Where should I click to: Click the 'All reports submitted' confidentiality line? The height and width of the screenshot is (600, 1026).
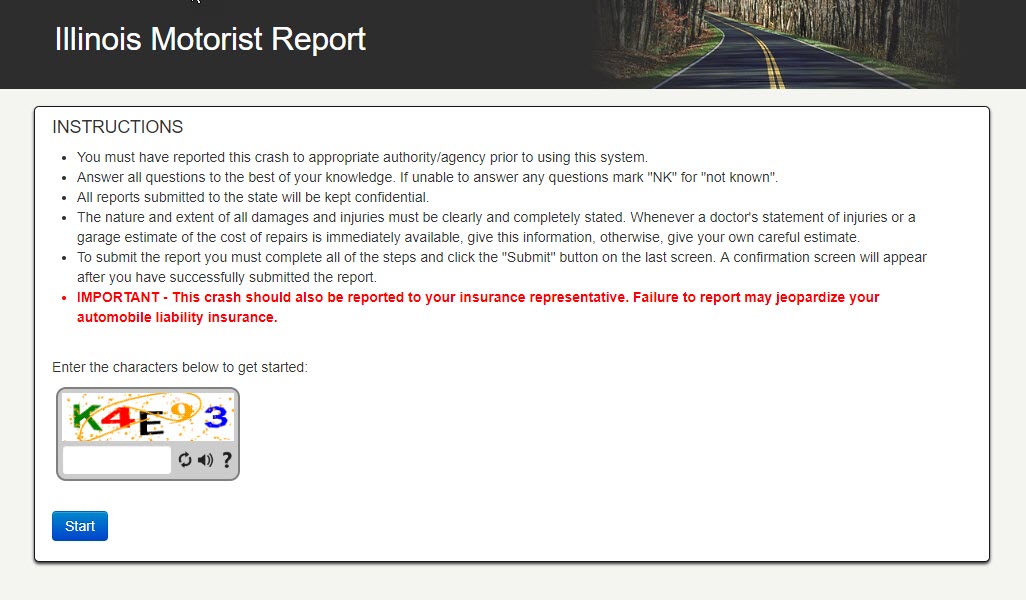point(253,197)
